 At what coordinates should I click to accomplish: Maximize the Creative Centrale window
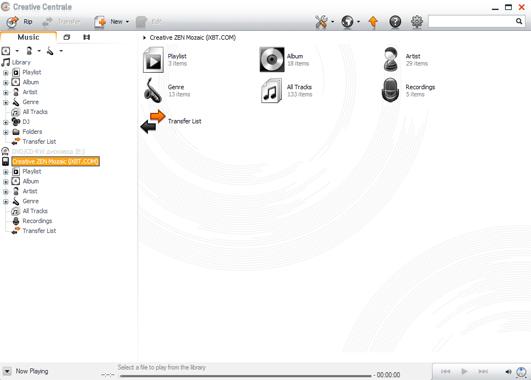(508, 7)
